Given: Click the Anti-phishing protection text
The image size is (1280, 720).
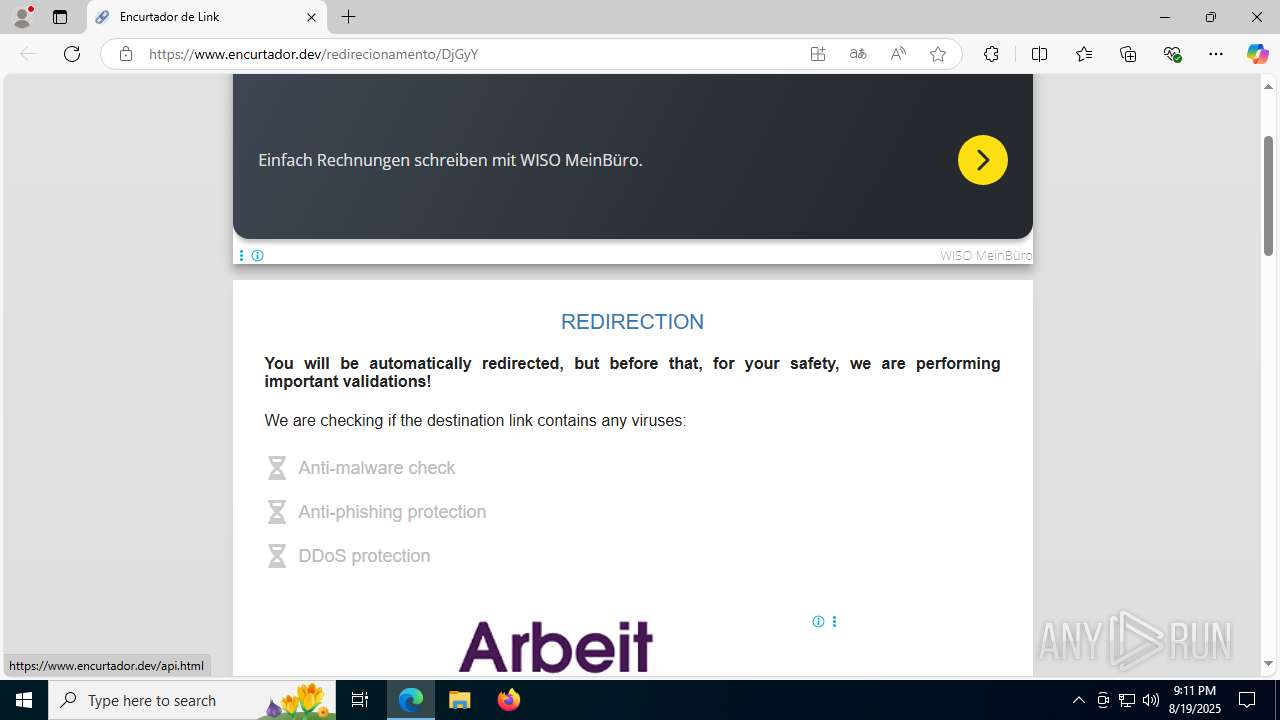Looking at the screenshot, I should (x=392, y=512).
